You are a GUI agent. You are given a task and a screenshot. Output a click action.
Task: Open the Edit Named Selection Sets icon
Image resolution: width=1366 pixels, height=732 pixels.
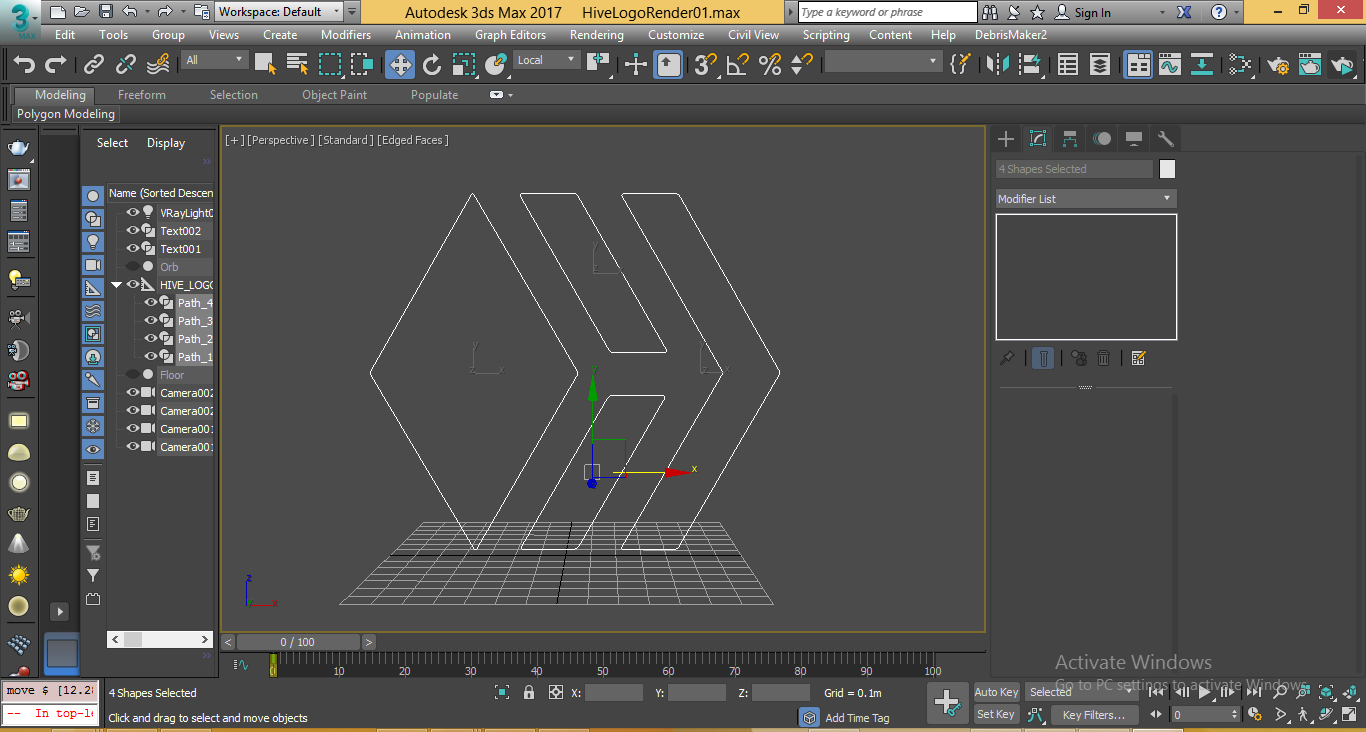pyautogui.click(x=960, y=65)
